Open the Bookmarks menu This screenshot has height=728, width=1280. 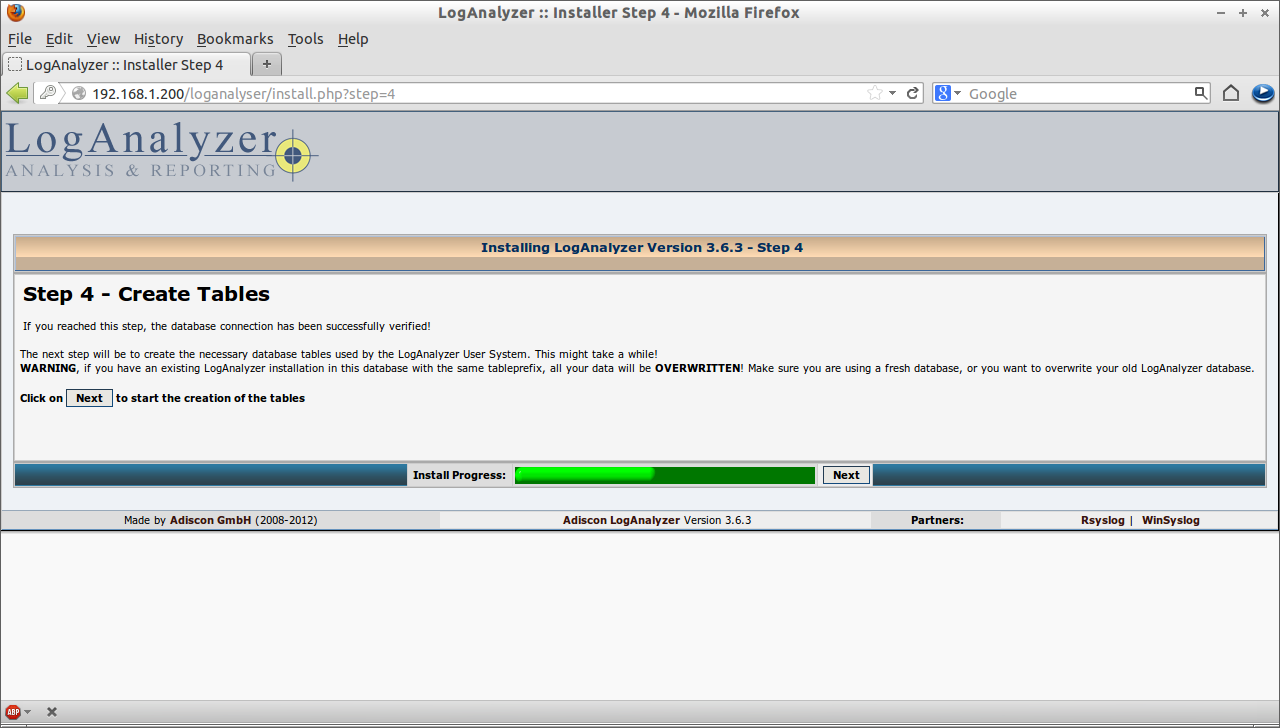click(235, 39)
